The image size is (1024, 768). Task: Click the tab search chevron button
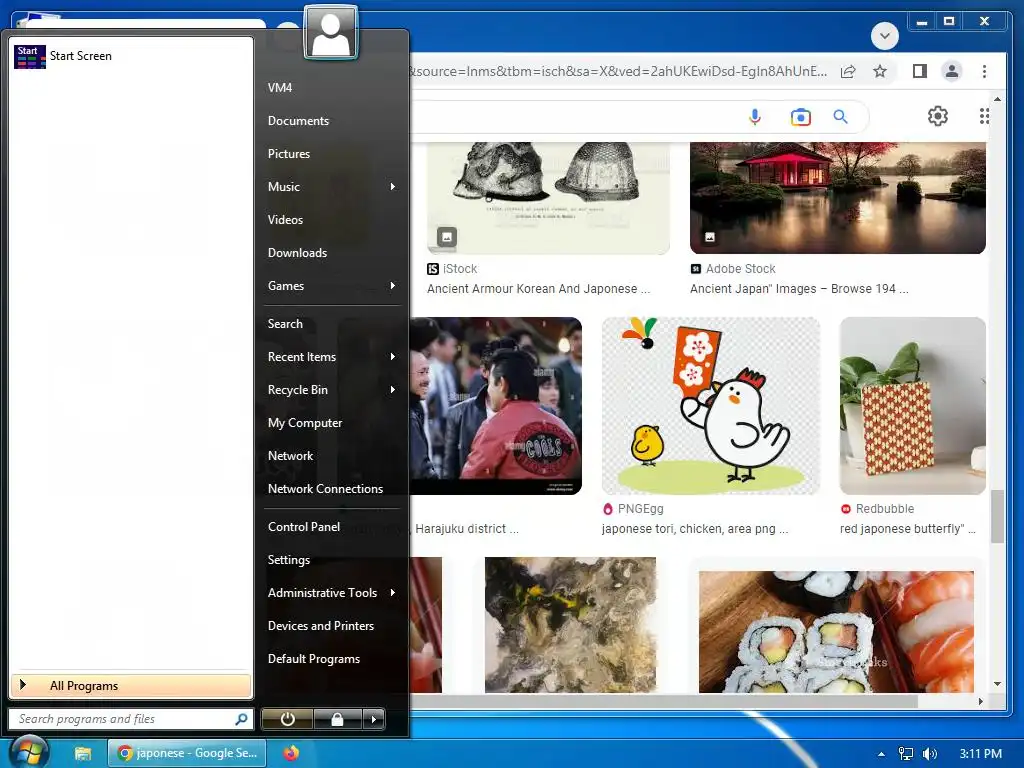coord(885,36)
